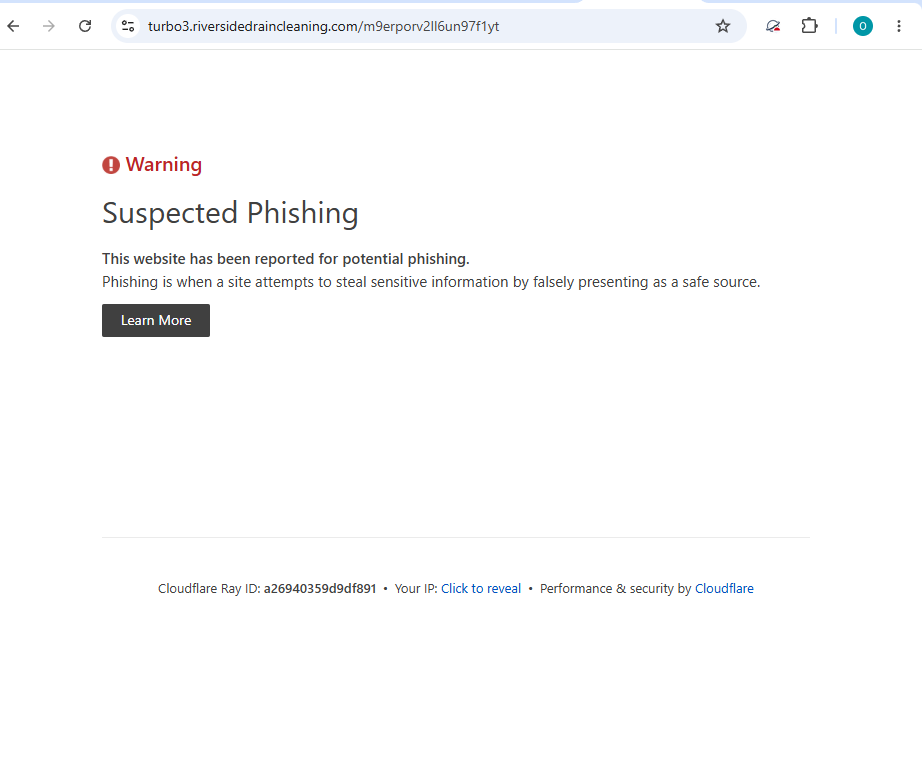Open the Cloudflare link in footer
The width and height of the screenshot is (922, 784).
pyautogui.click(x=724, y=589)
